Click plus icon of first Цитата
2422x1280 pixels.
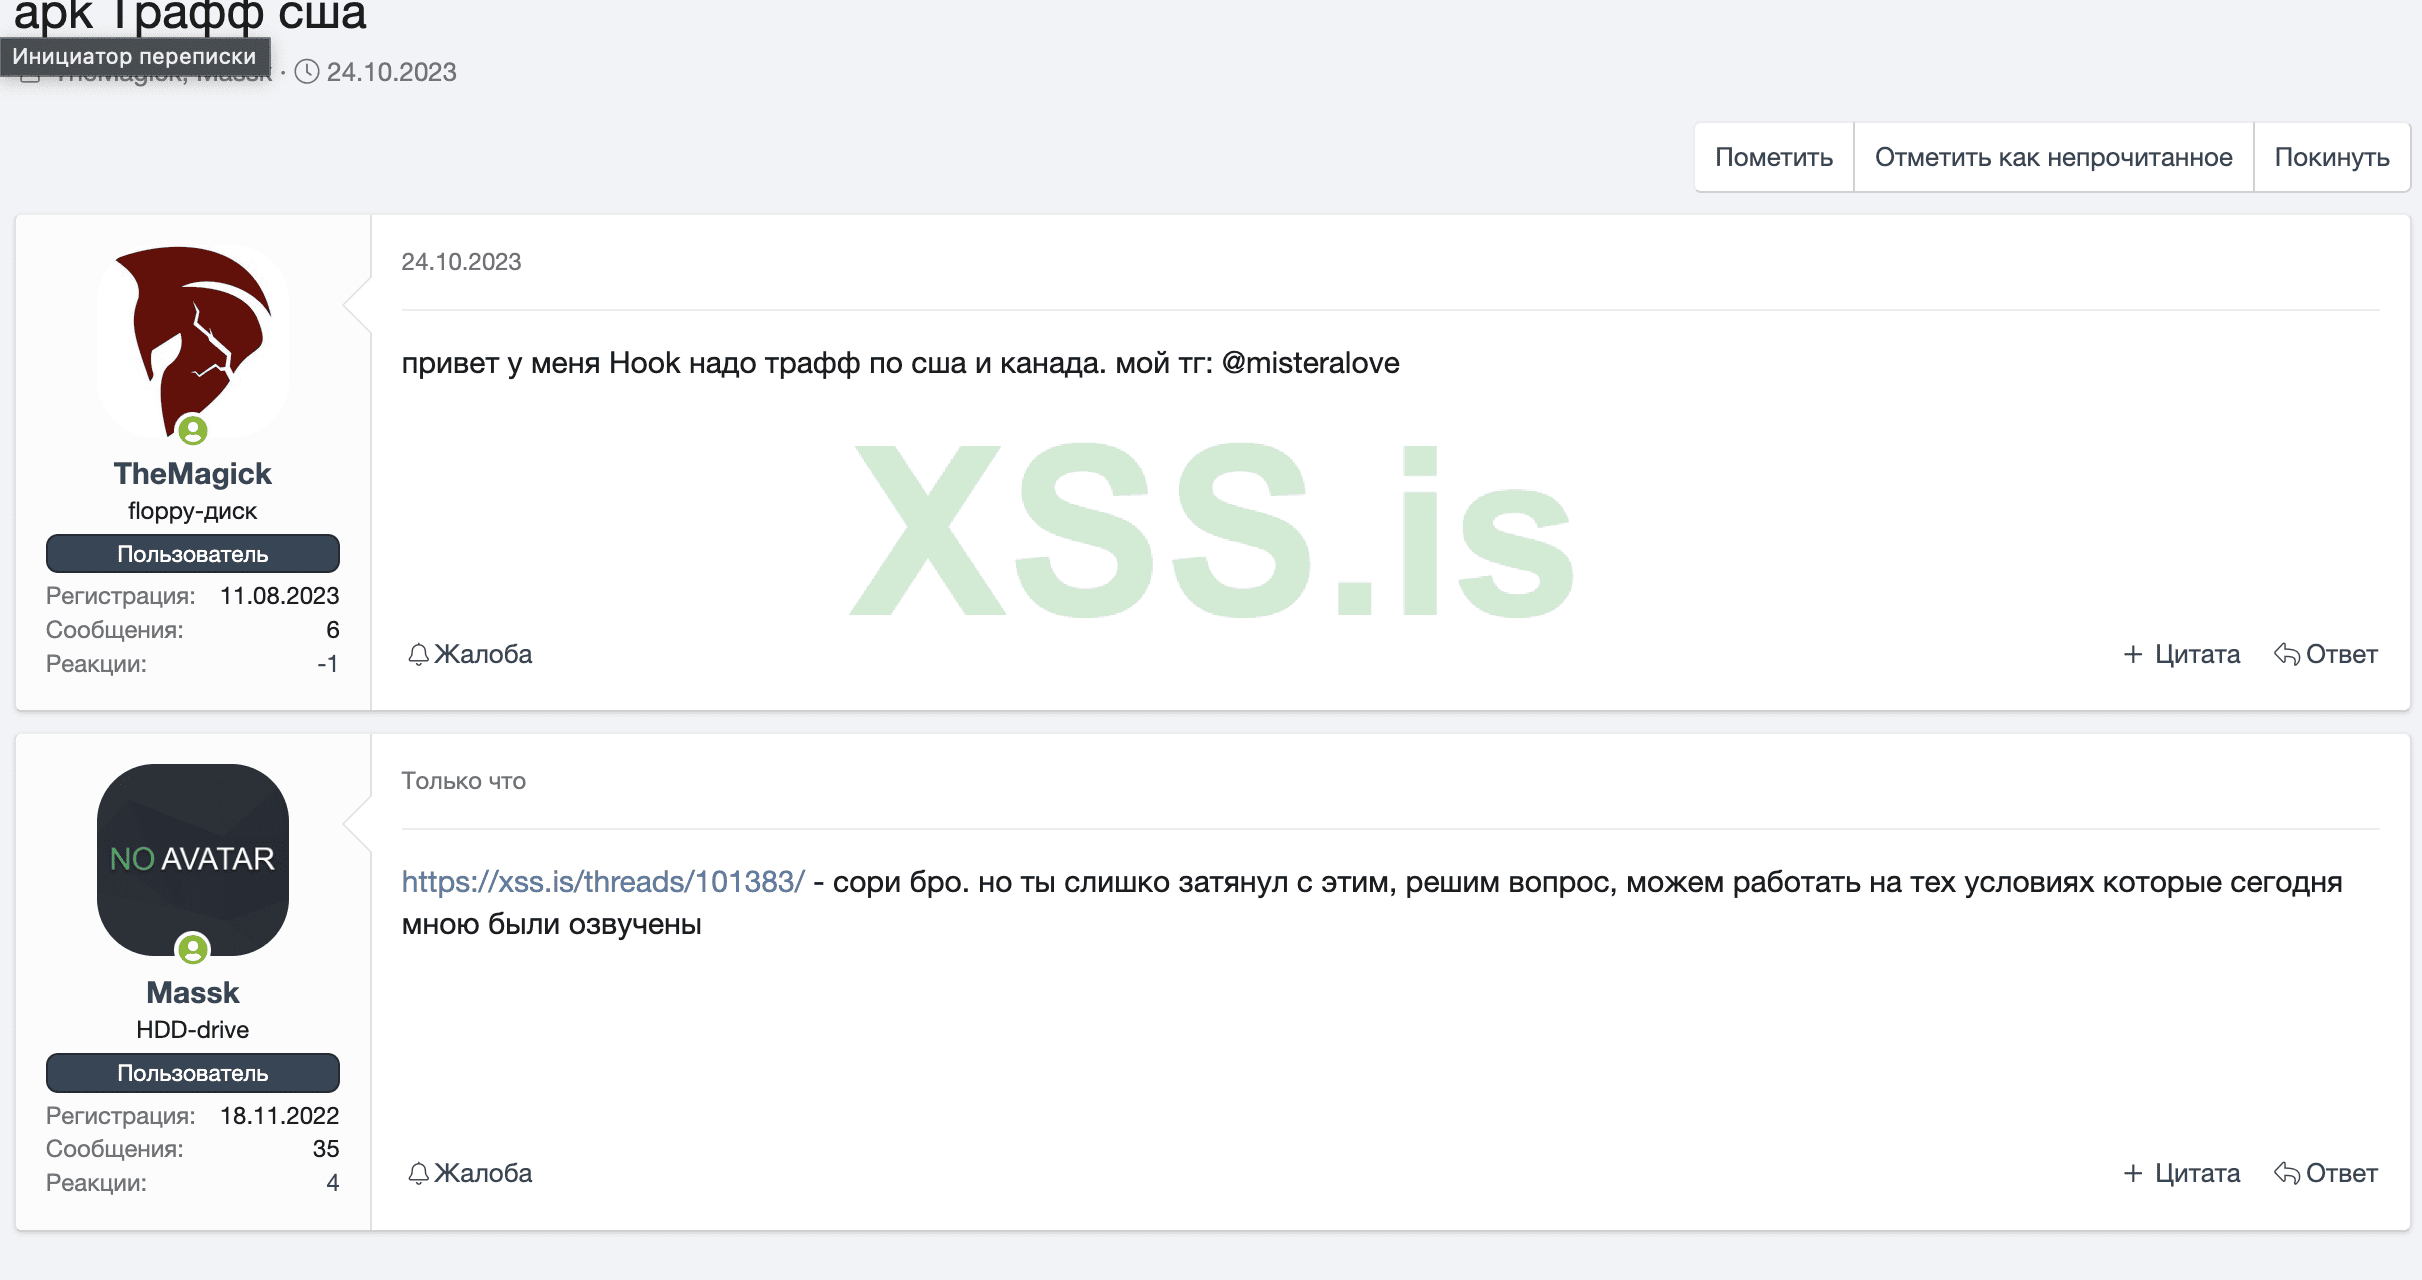[x=2133, y=654]
